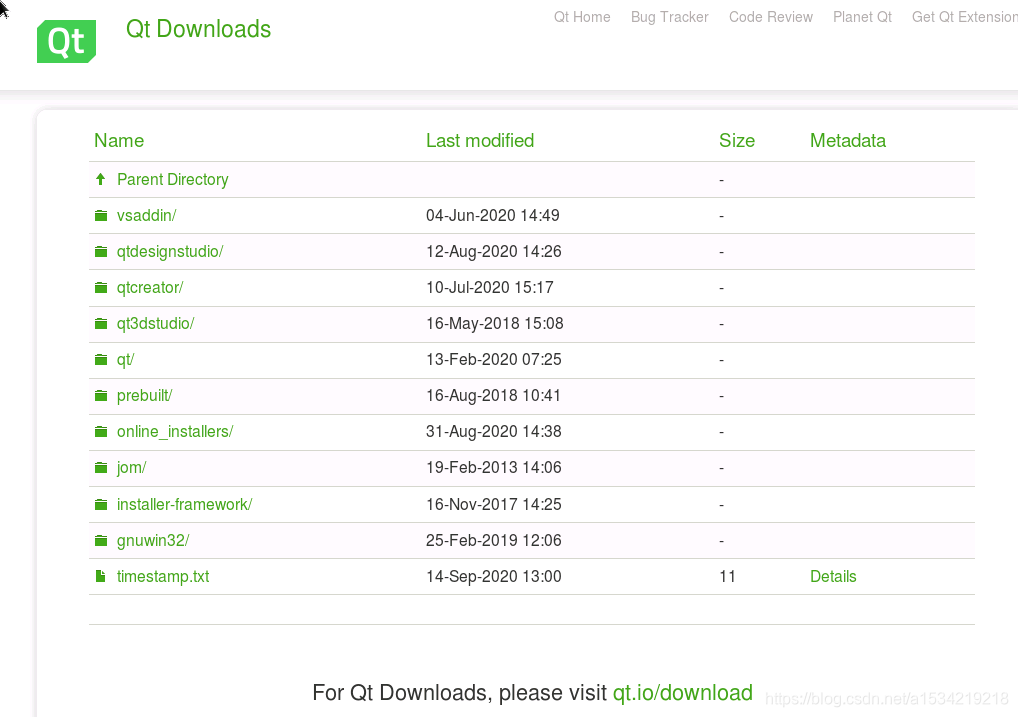Open the gnuwin32/ folder link
Screen dimensions: 1018x717
click(153, 540)
